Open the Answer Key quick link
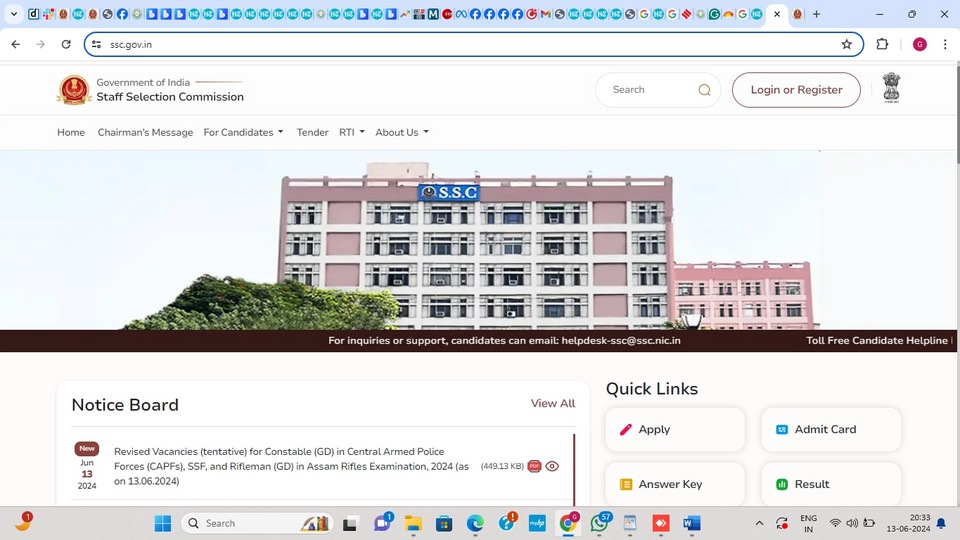960x540 pixels. pyautogui.click(x=675, y=484)
